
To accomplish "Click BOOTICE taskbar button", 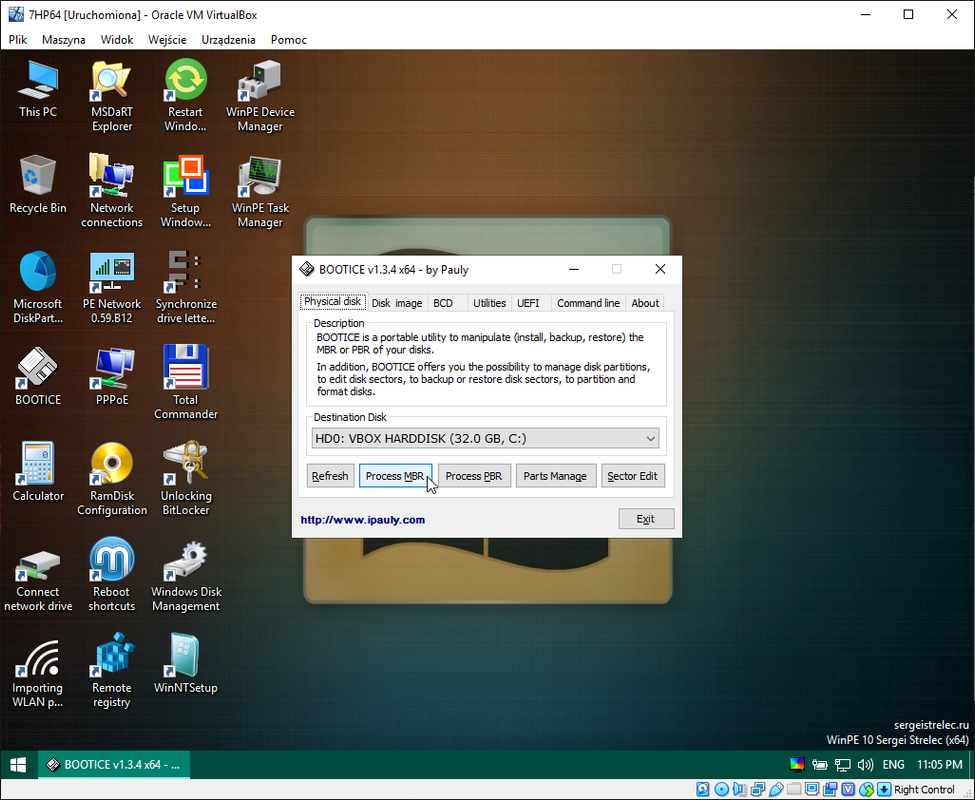I will click(114, 765).
